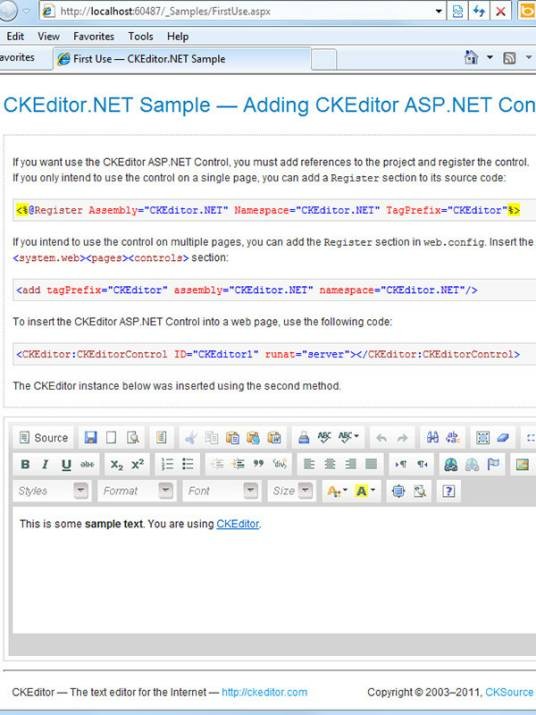Viewport: 536px width, 715px height.
Task: Click the Anchor flag icon
Action: point(493,464)
